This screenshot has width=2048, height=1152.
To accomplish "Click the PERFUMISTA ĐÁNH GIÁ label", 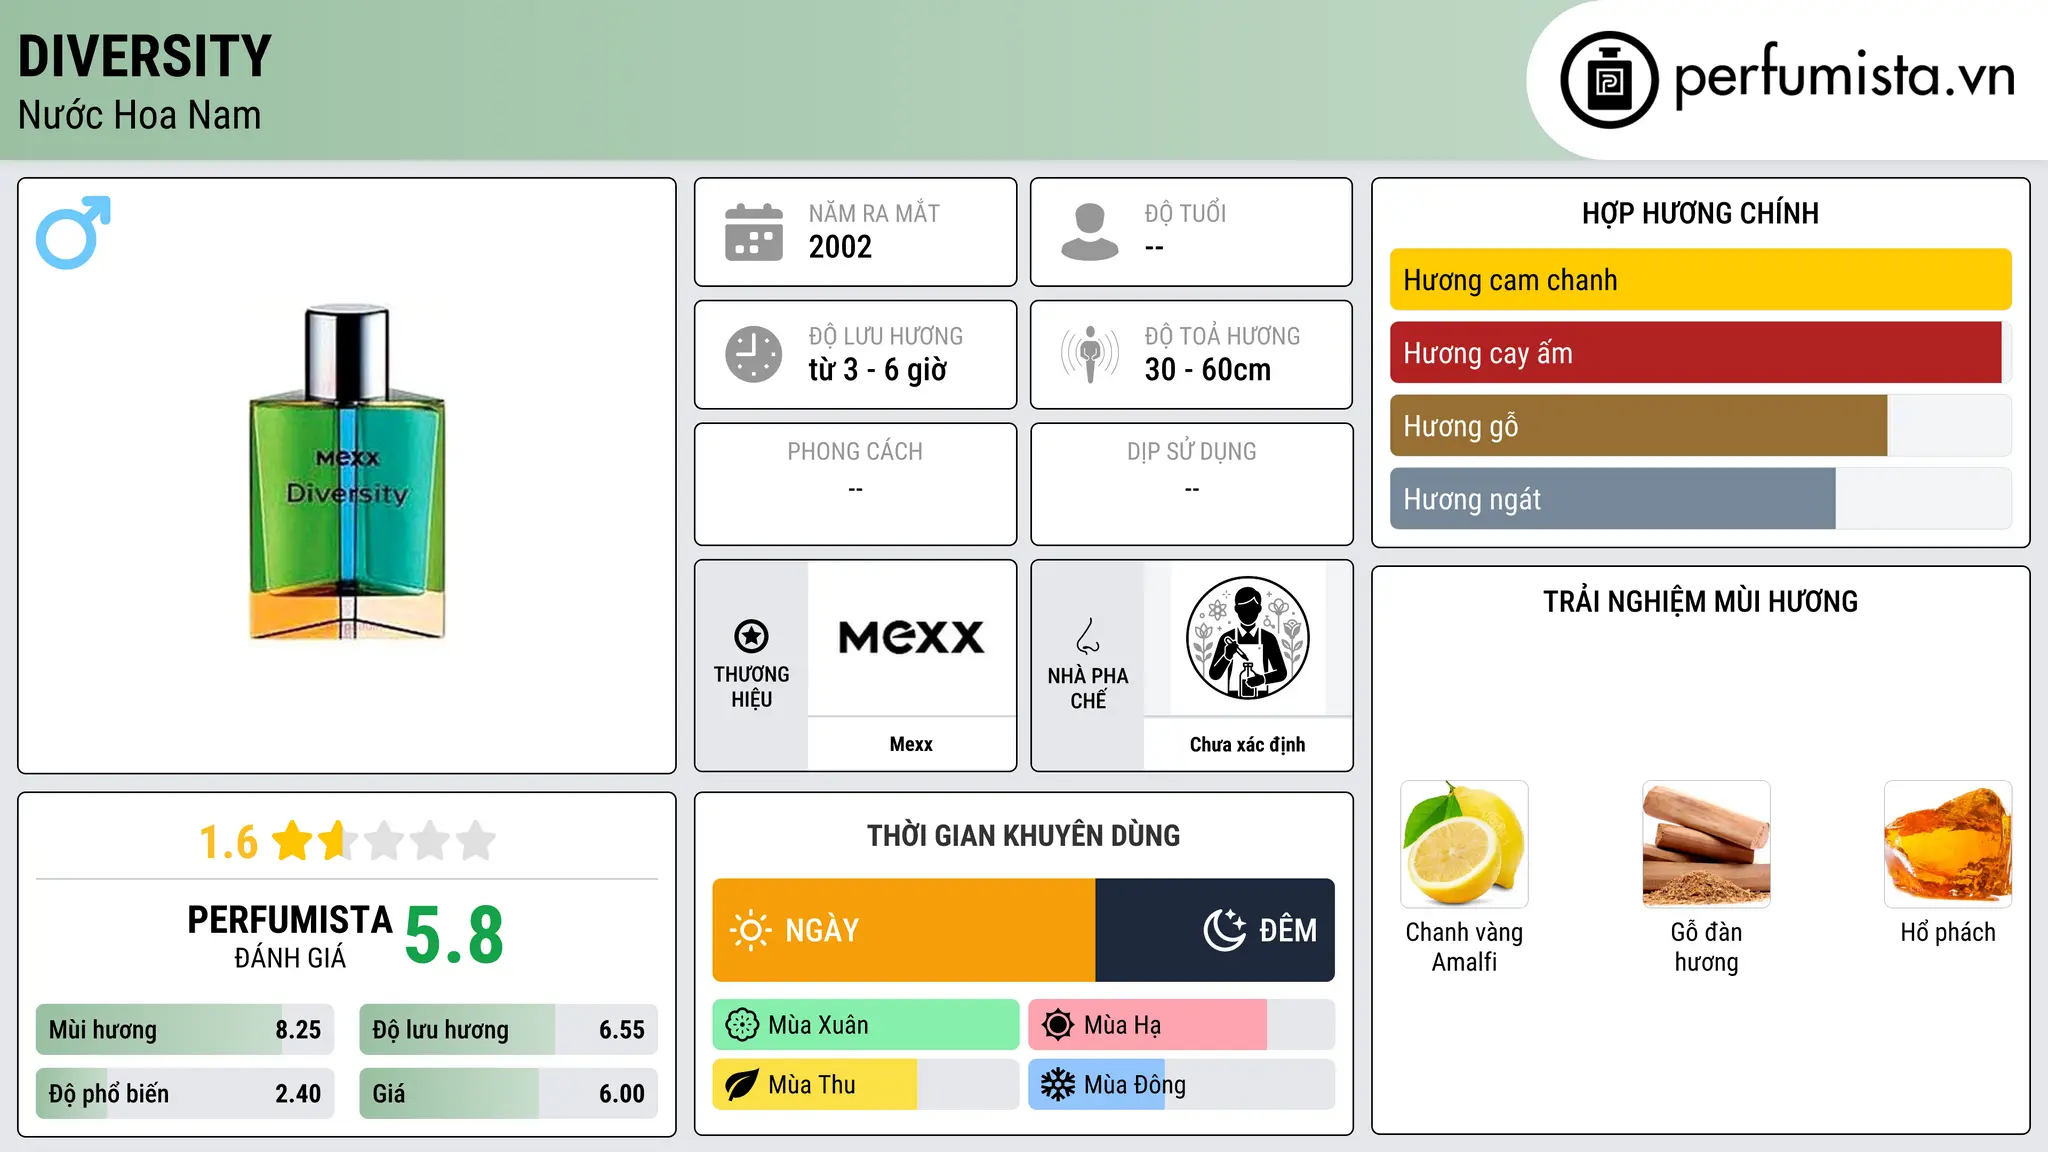I will click(x=290, y=936).
